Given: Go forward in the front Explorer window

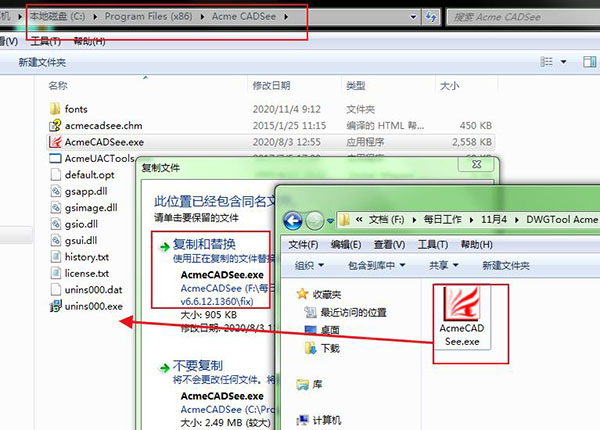Looking at the screenshot, I should (x=315, y=221).
